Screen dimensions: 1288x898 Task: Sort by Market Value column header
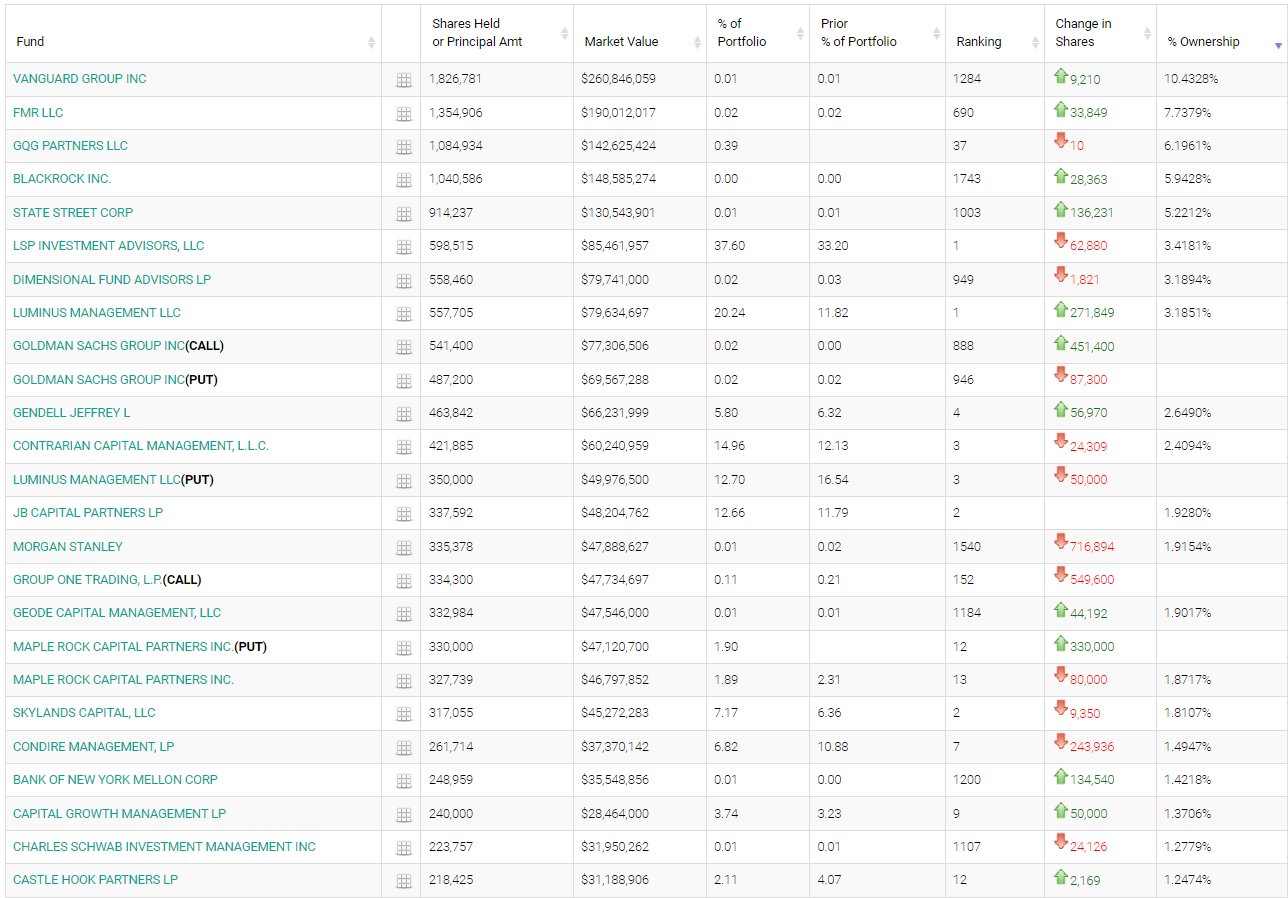(640, 34)
